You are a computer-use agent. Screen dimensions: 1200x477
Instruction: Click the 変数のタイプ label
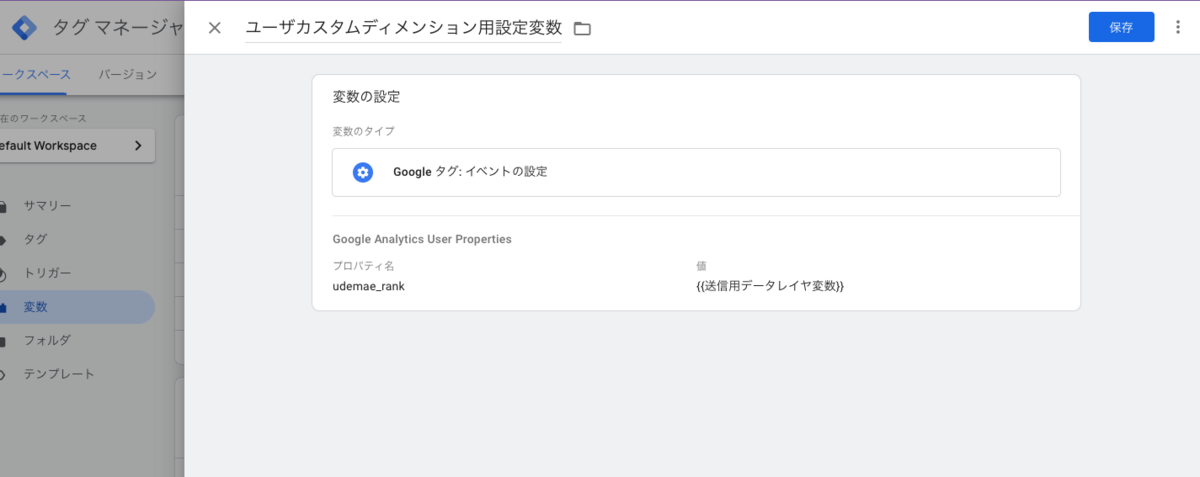363,131
